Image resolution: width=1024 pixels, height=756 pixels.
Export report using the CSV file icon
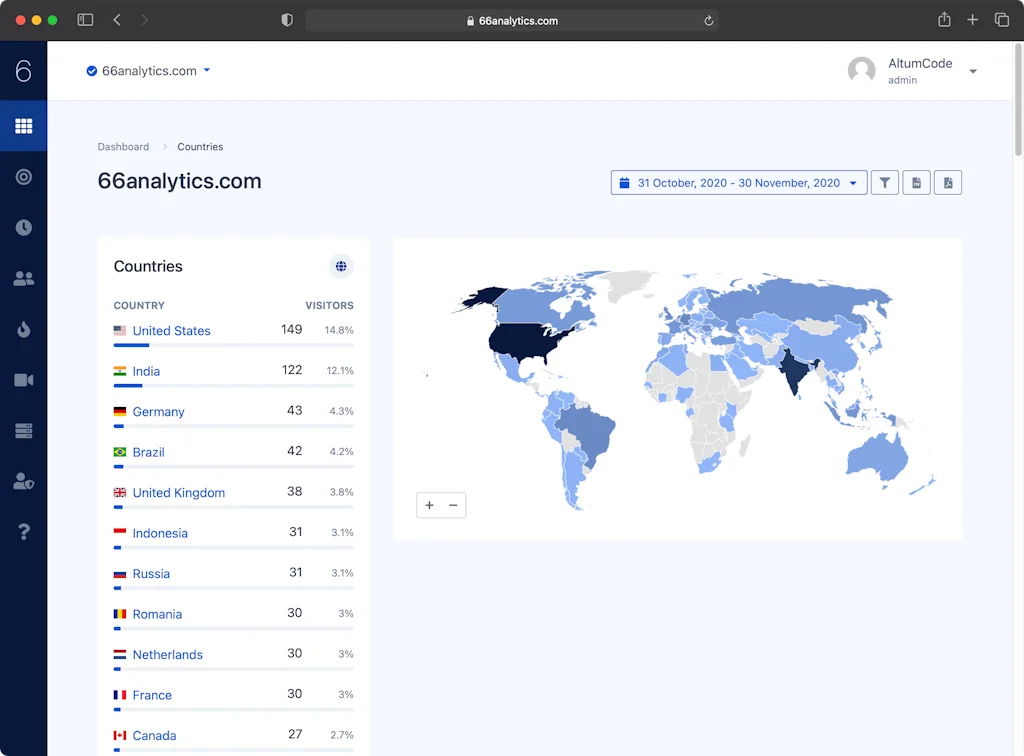(916, 182)
